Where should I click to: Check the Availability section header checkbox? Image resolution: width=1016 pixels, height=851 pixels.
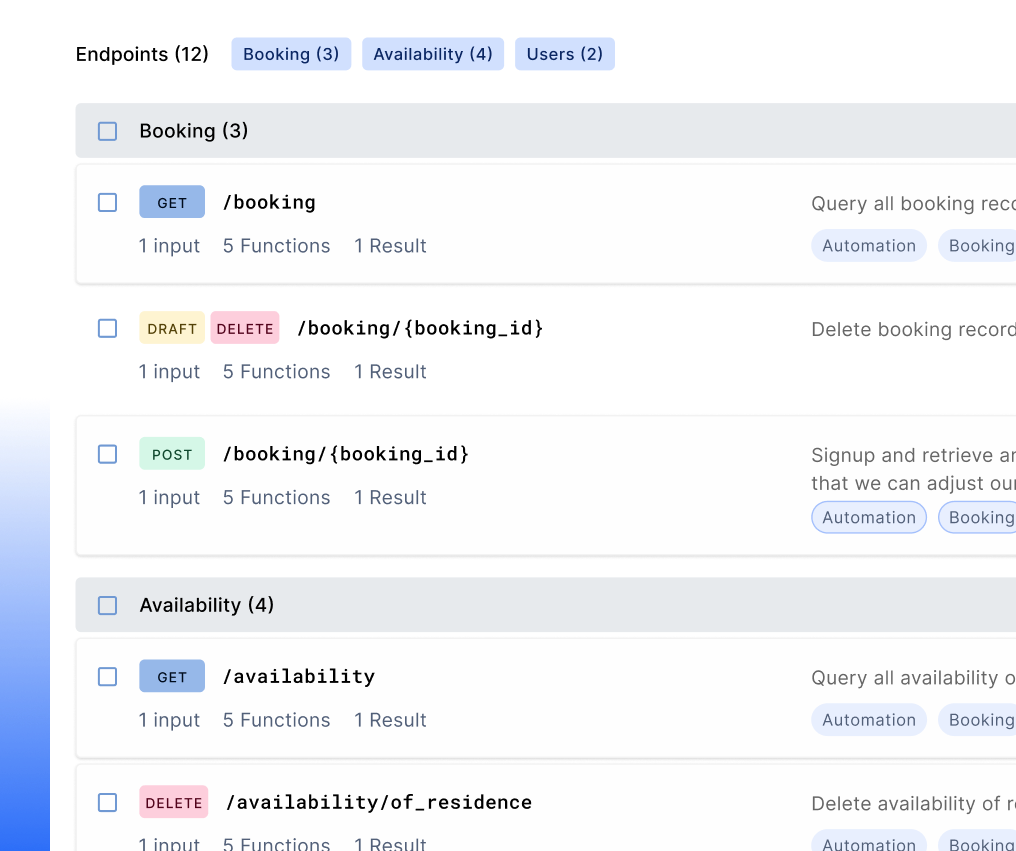point(107,604)
